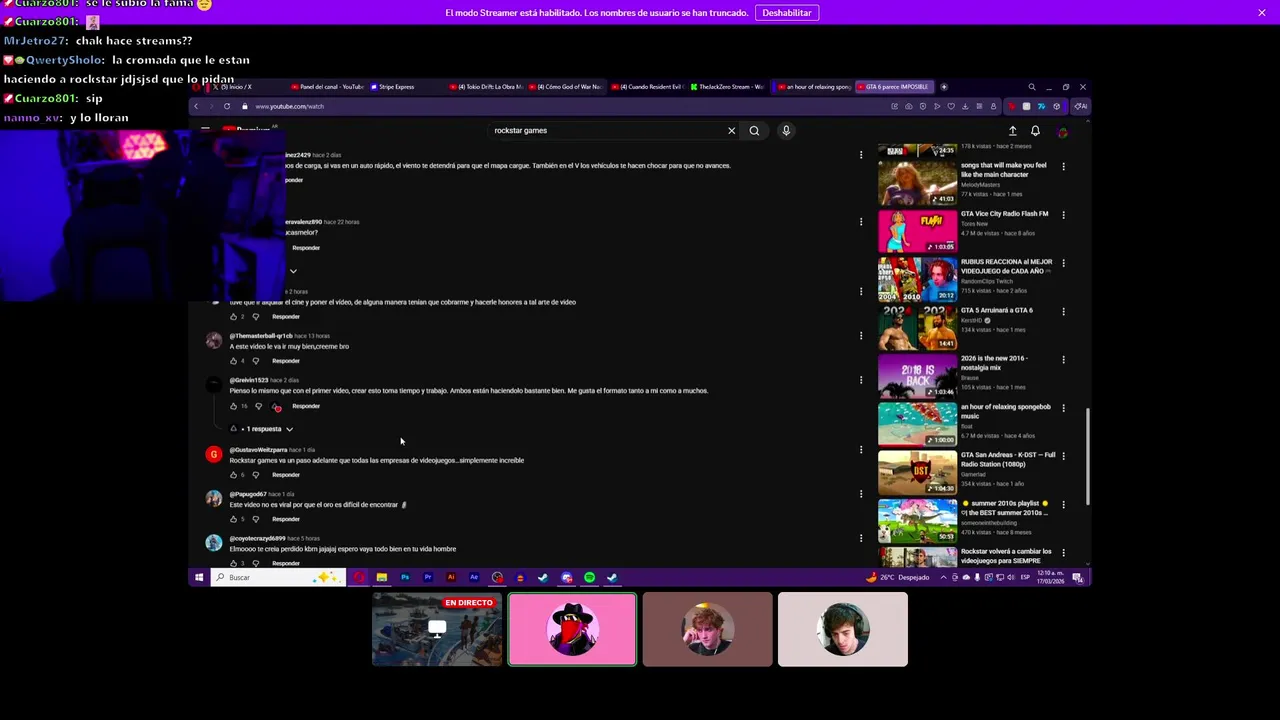The width and height of the screenshot is (1280, 720).
Task: Switch to Cómo God of War tab
Action: point(566,87)
